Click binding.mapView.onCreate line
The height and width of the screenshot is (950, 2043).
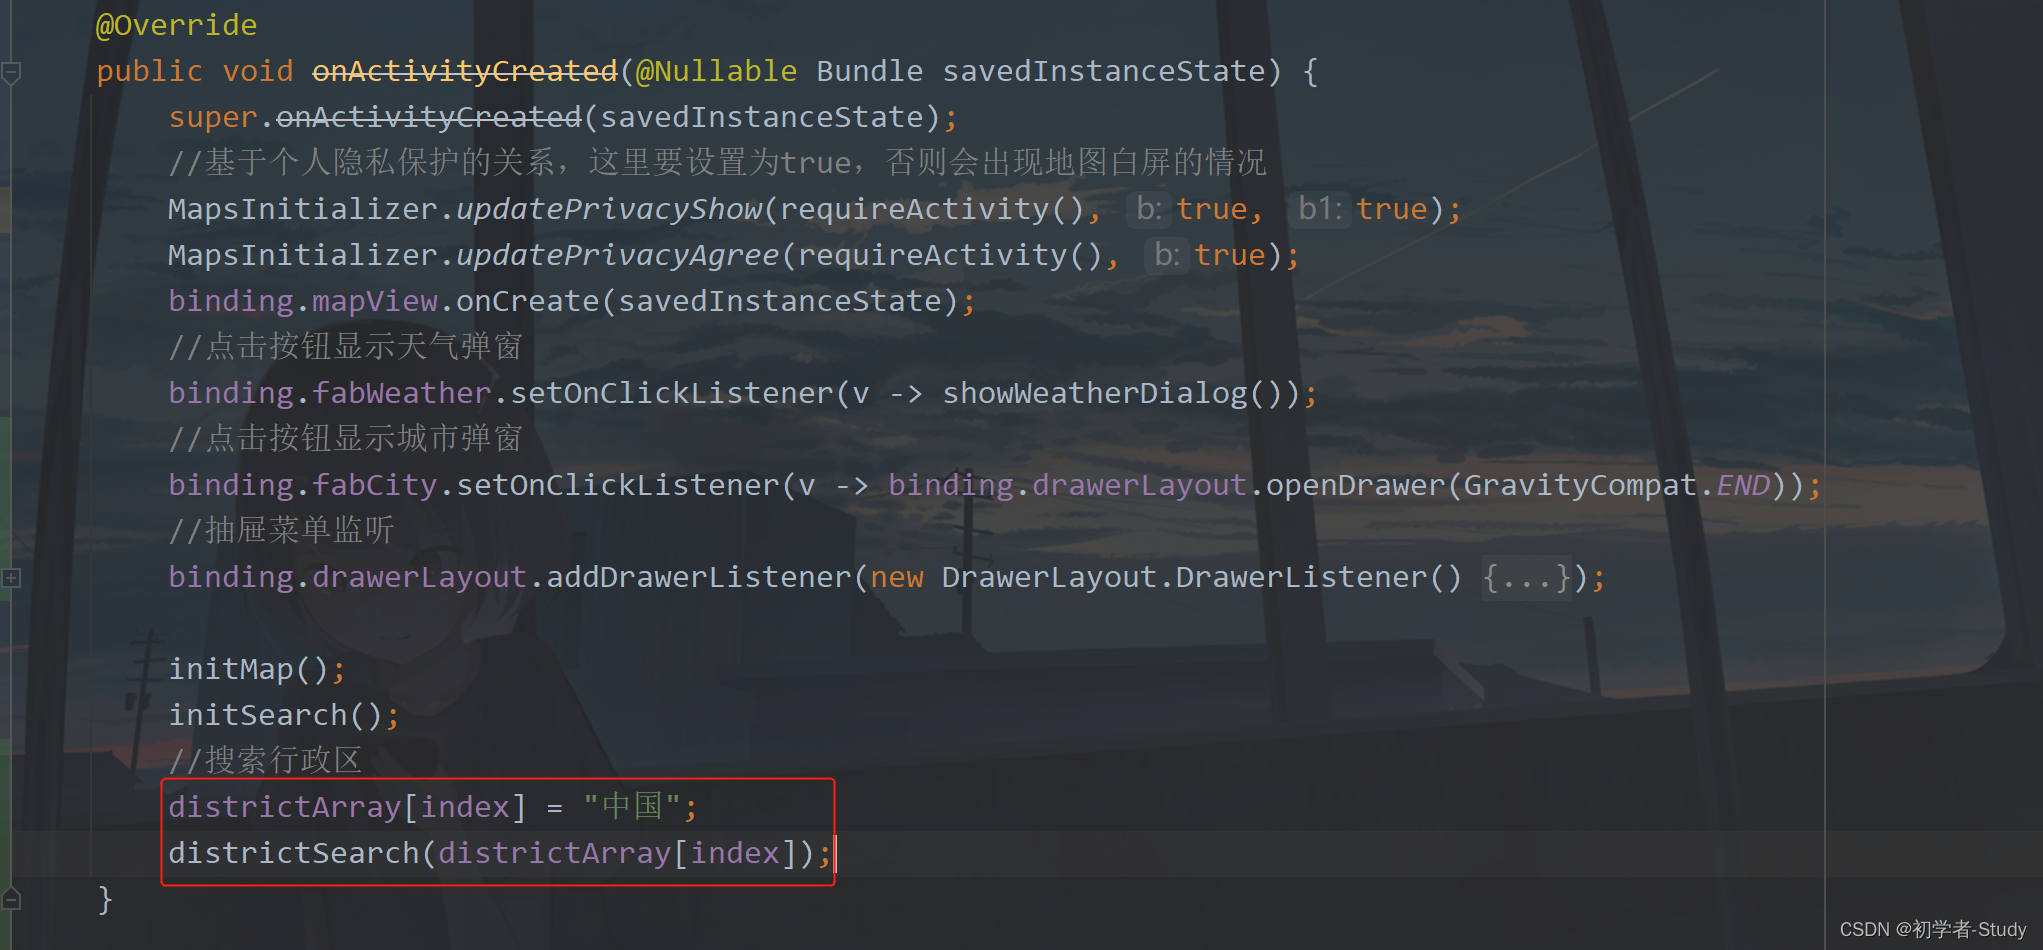[x=571, y=301]
